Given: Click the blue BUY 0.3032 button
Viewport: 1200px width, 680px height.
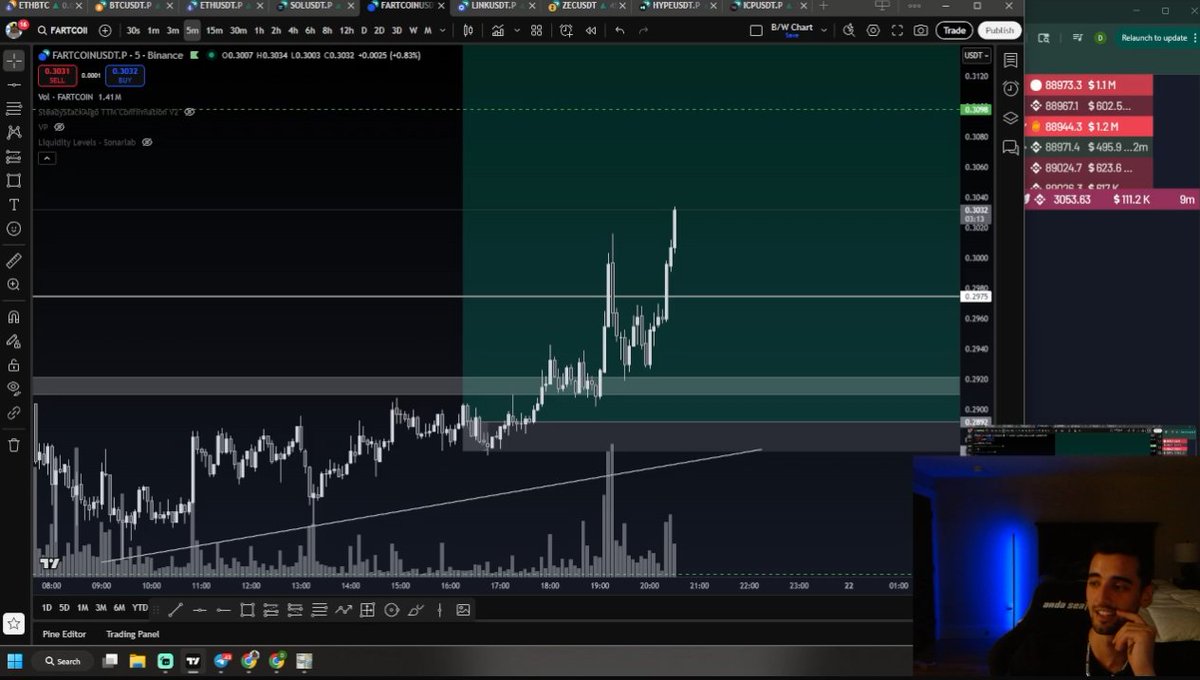Looking at the screenshot, I should [x=125, y=75].
